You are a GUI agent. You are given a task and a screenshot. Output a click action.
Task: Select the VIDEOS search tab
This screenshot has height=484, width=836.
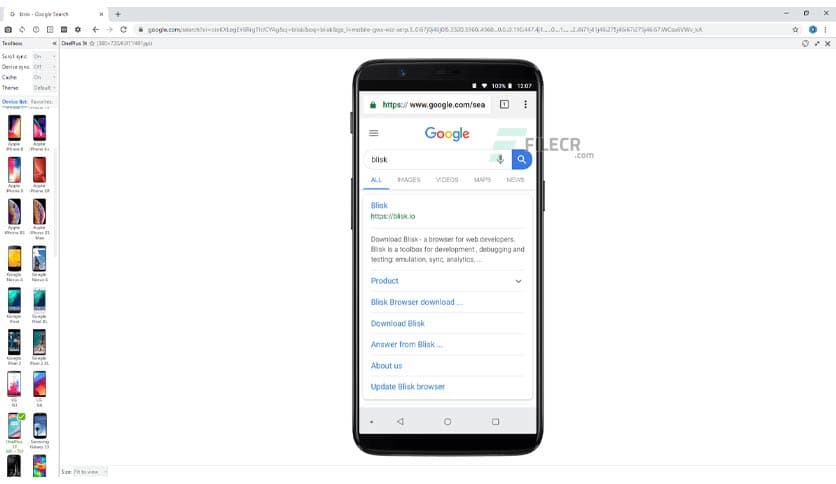click(x=447, y=180)
